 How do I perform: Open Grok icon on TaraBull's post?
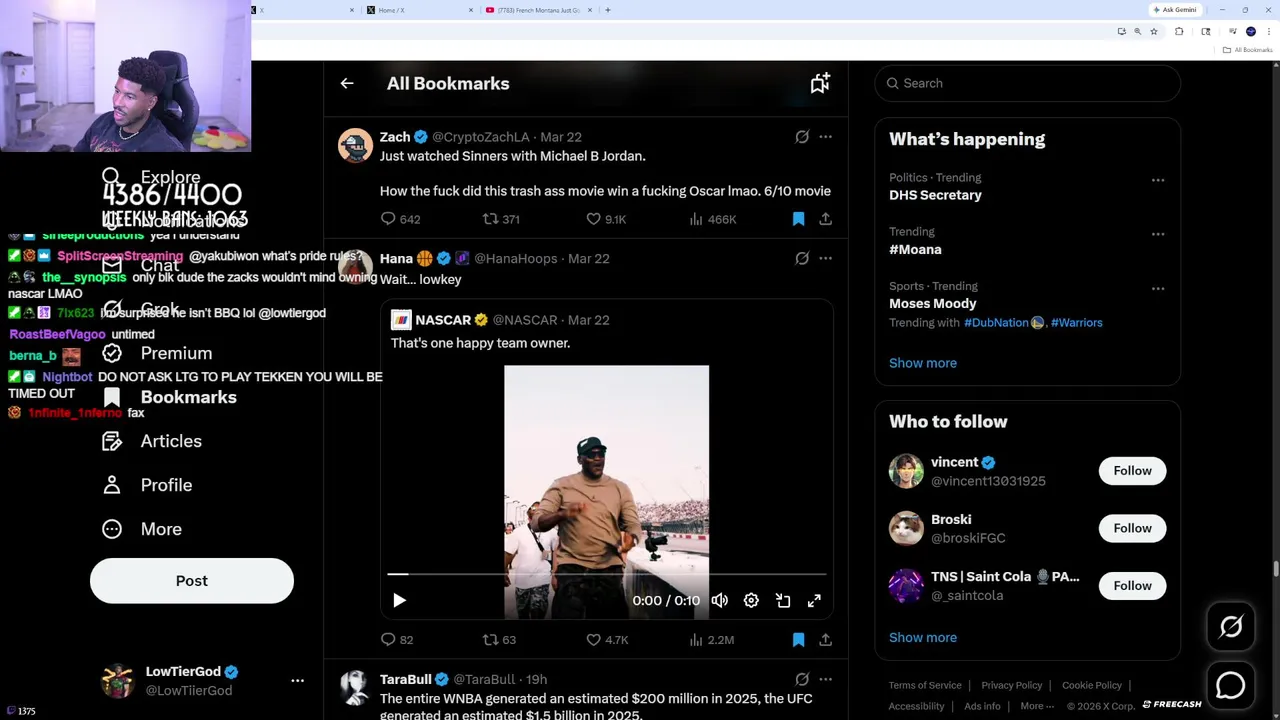[x=802, y=679]
